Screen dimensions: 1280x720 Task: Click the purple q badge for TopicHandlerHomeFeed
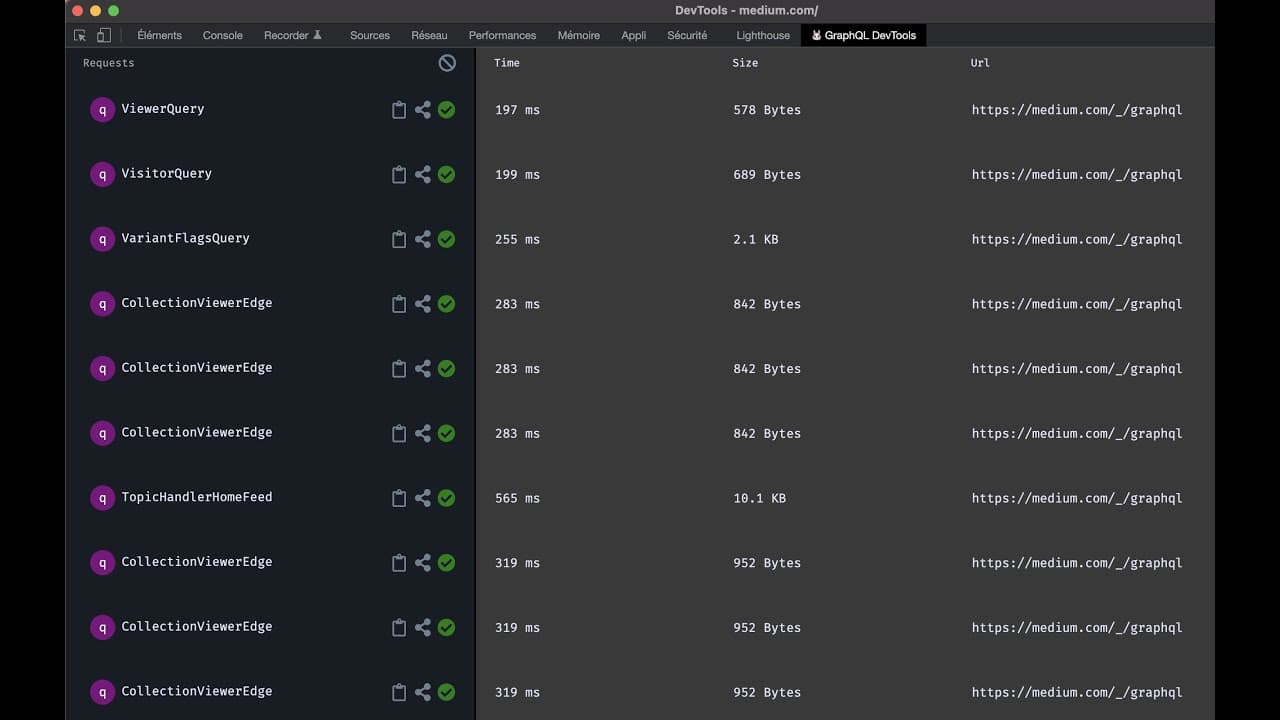coord(102,498)
